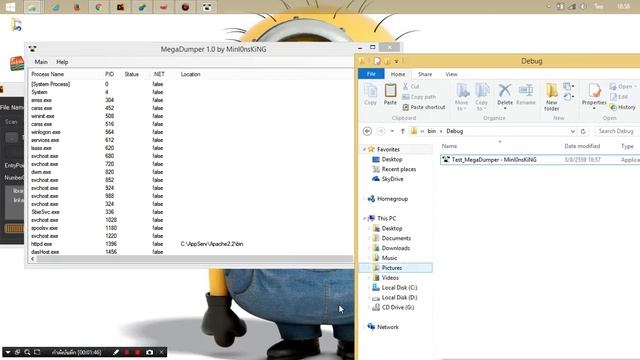
Task: Click the Search Debug field
Action: pyautogui.click(x=617, y=131)
